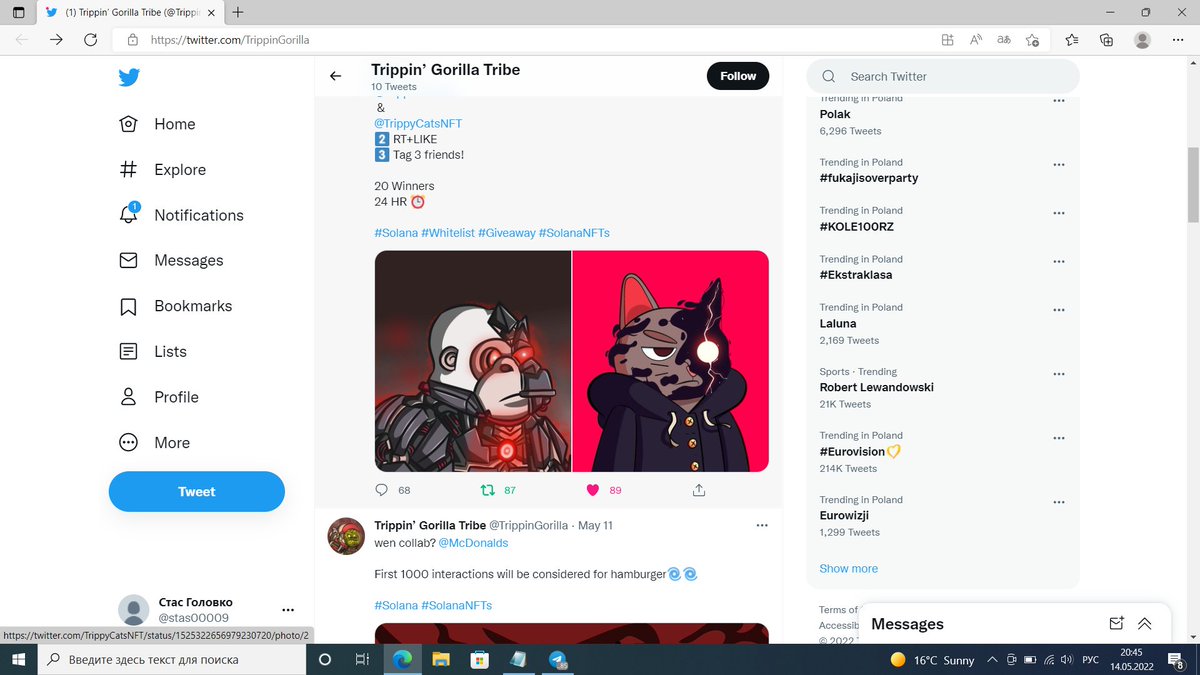
Task: Click the Search Twitter field
Action: tap(943, 76)
